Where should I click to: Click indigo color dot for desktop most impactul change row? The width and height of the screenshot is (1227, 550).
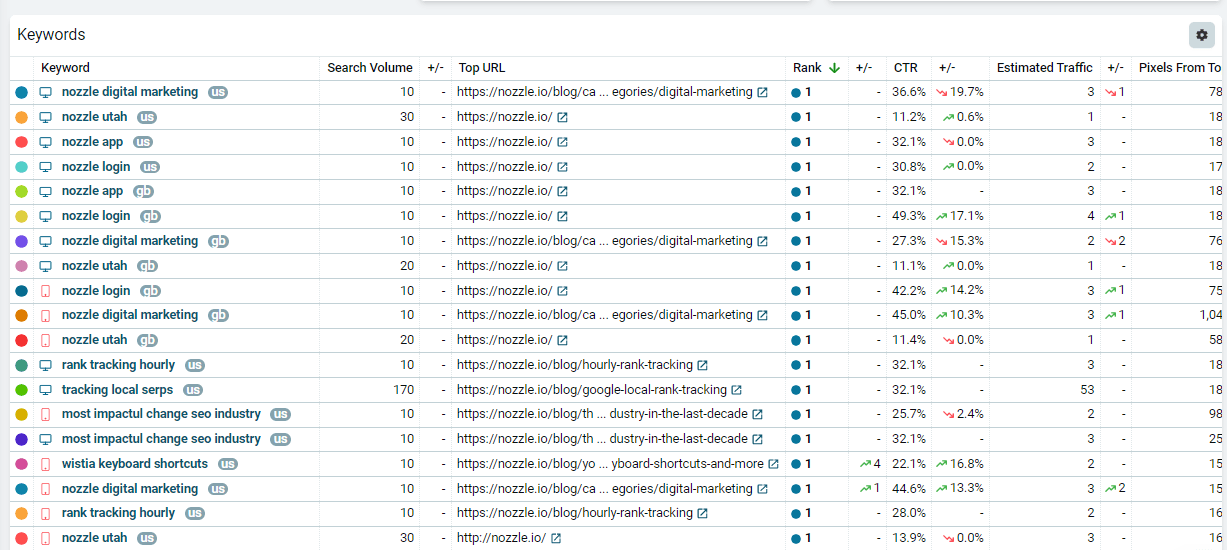pyautogui.click(x=22, y=439)
